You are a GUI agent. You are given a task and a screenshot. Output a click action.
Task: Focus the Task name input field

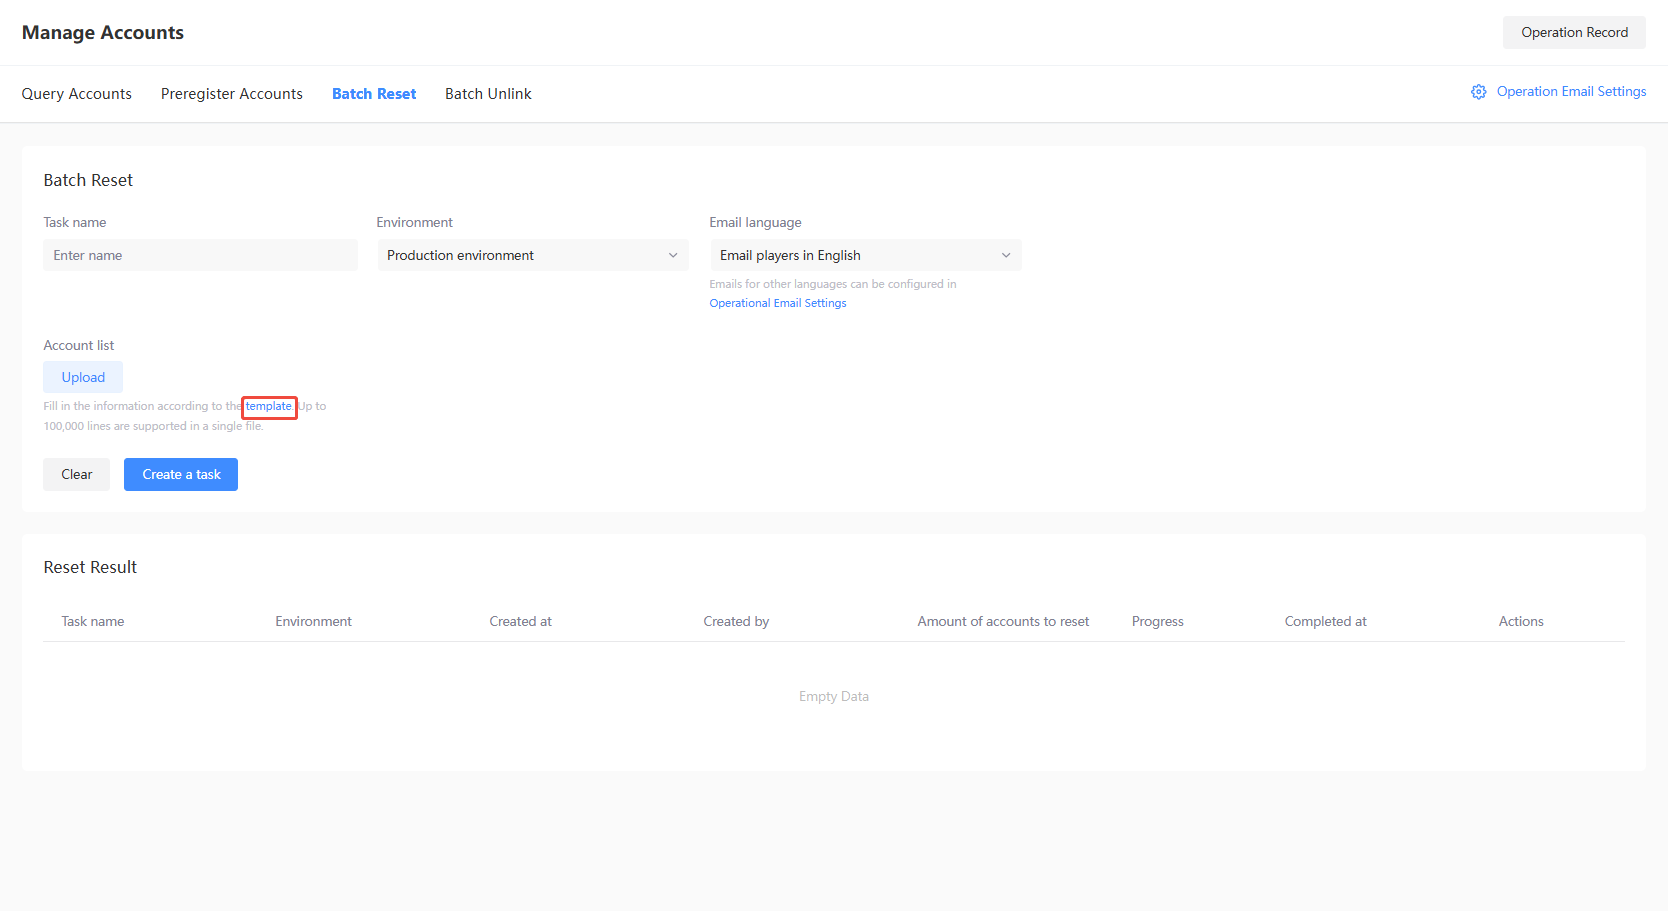click(x=200, y=256)
